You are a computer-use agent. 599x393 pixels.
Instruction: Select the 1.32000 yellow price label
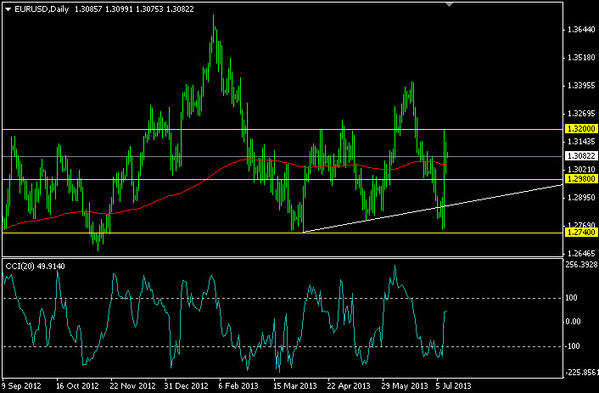point(580,129)
